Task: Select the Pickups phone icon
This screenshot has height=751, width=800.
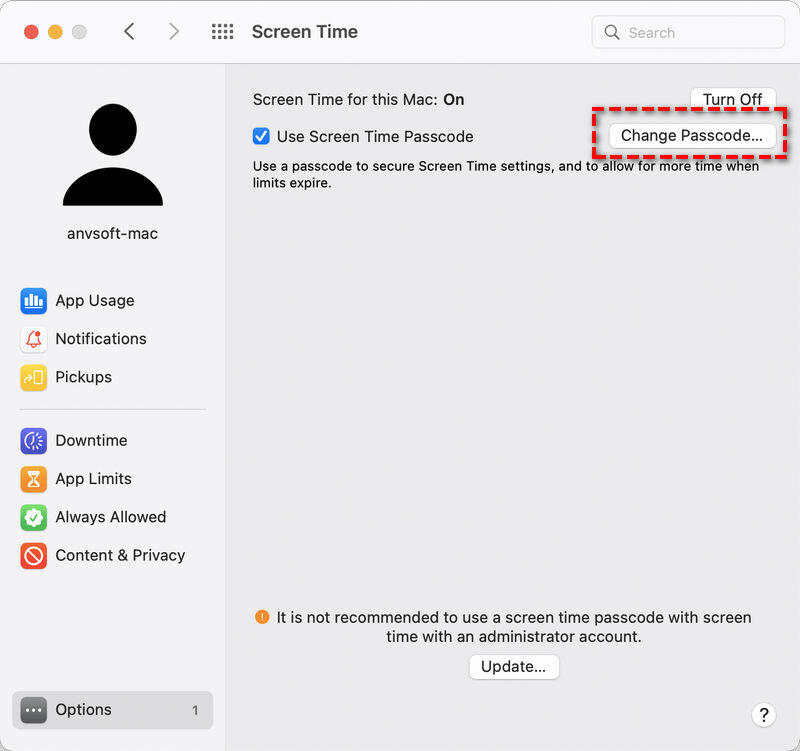Action: [34, 377]
